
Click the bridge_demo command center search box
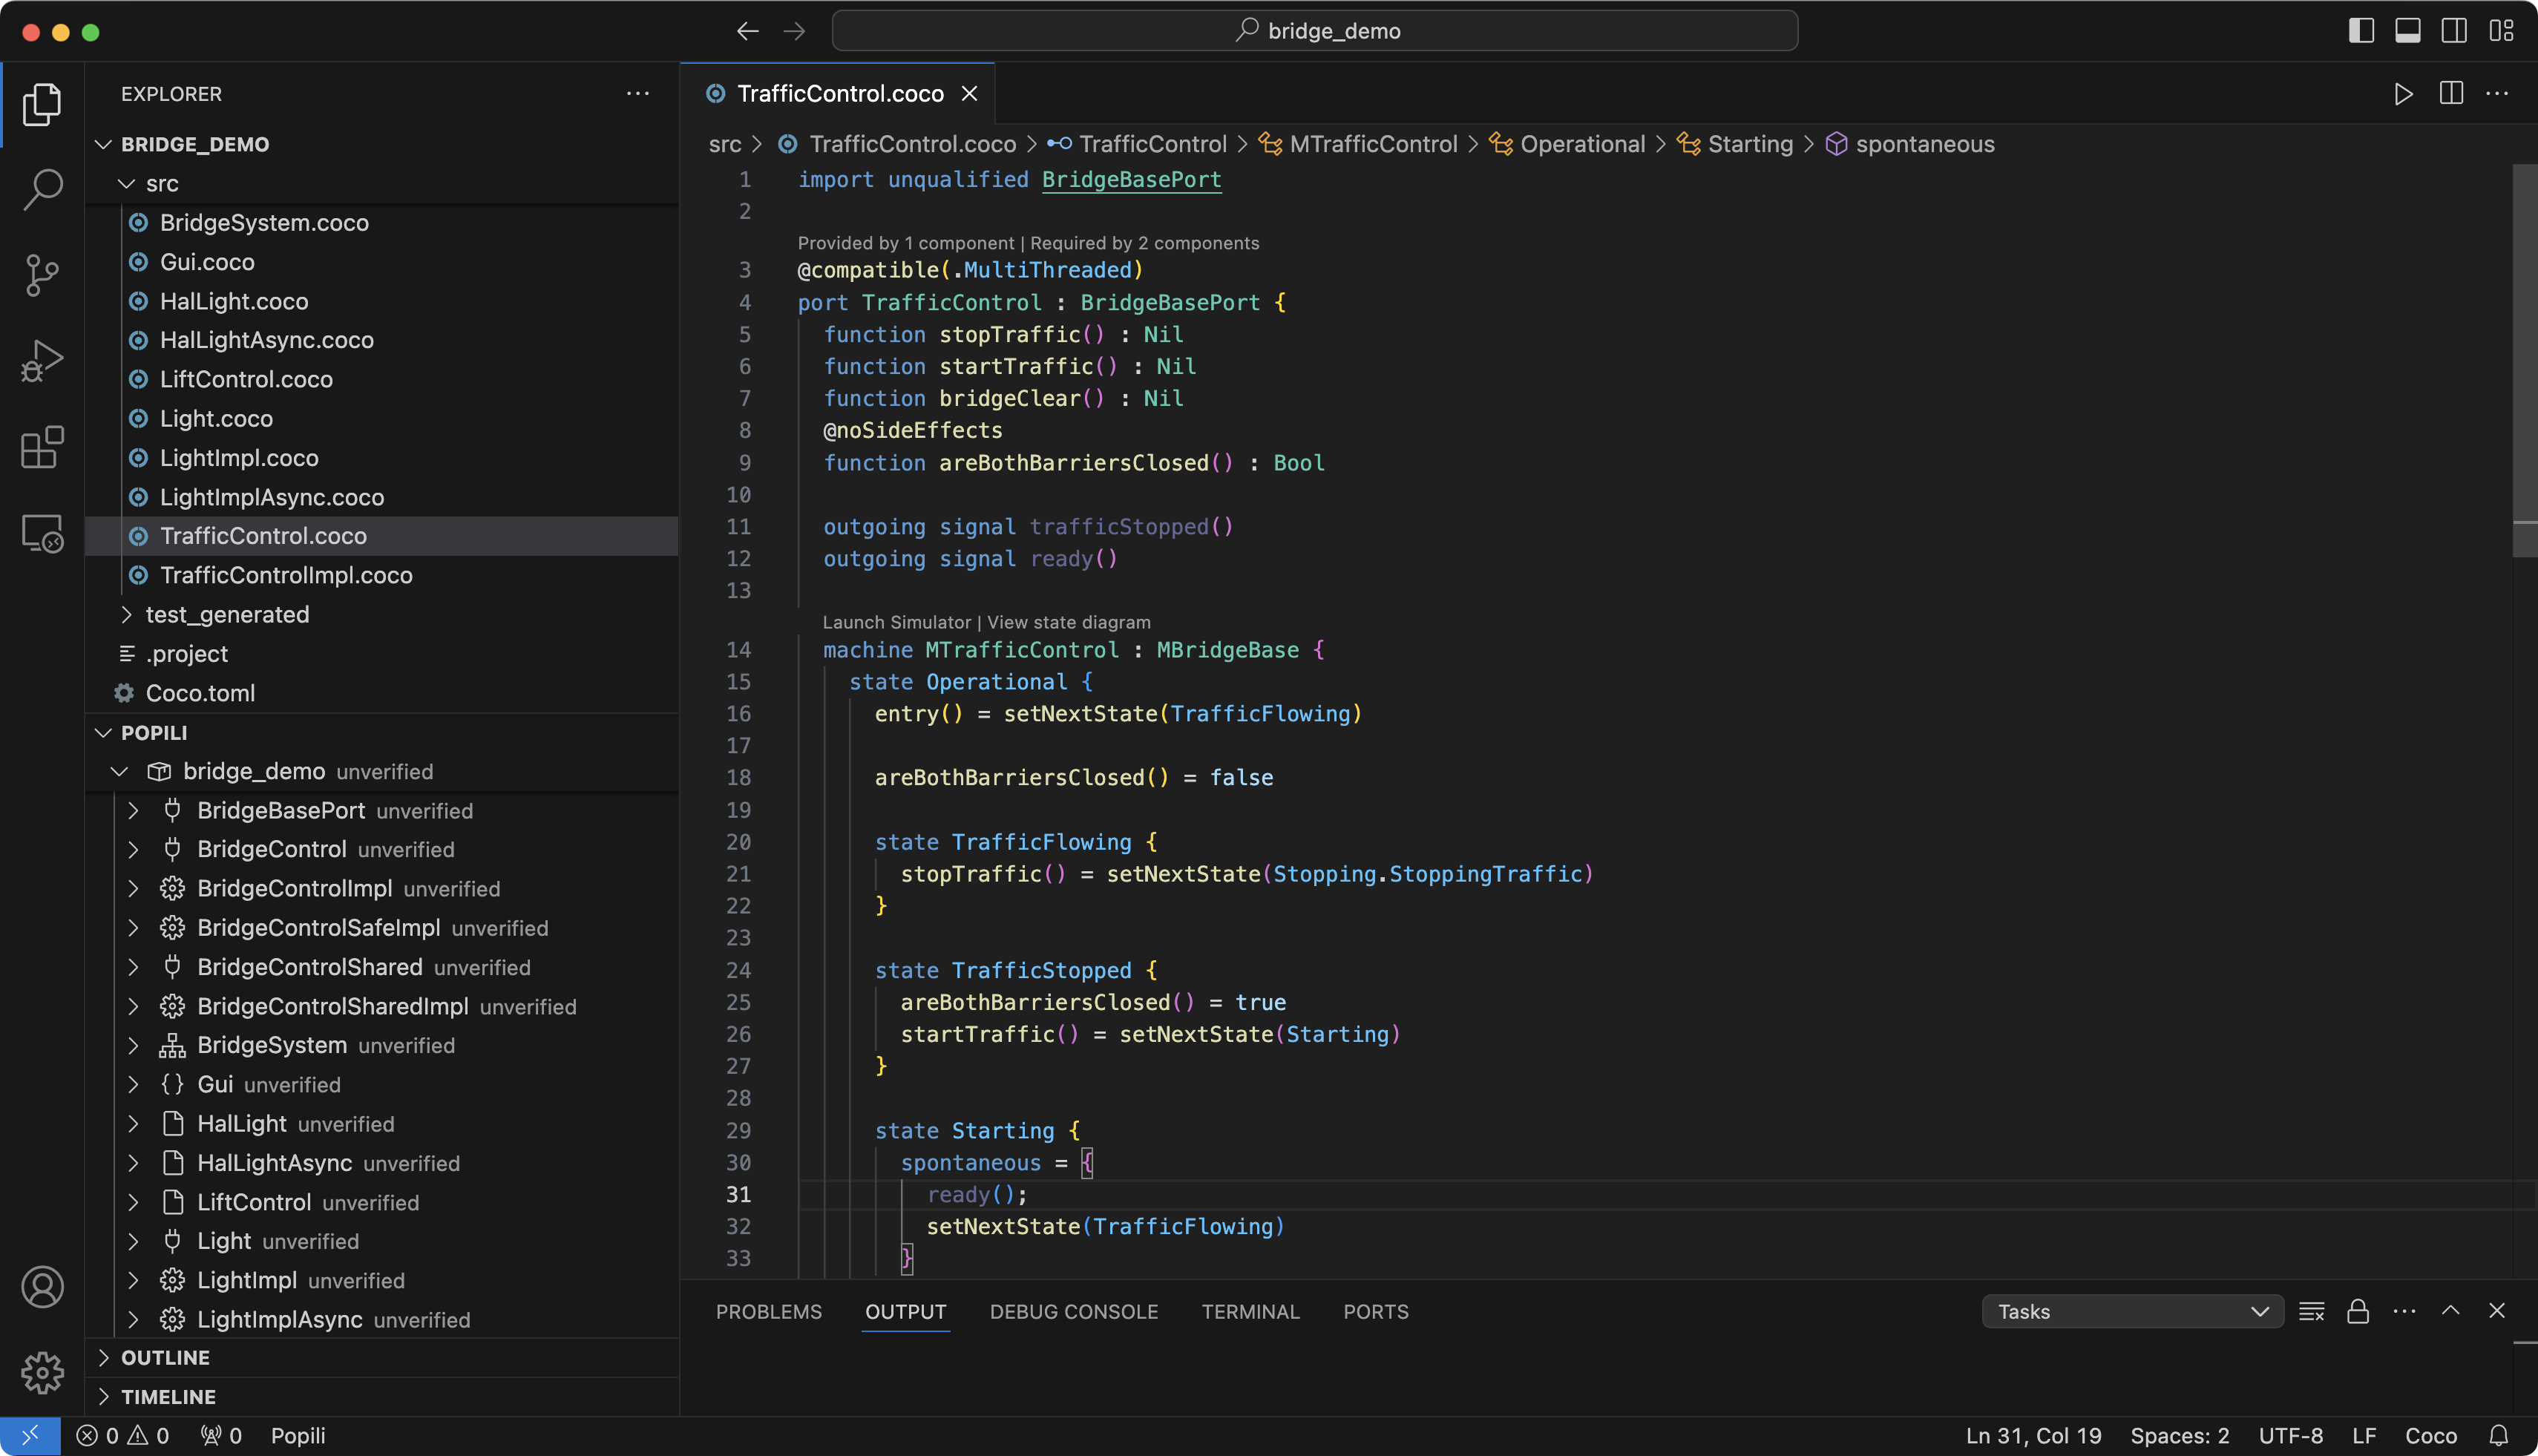tap(1314, 31)
